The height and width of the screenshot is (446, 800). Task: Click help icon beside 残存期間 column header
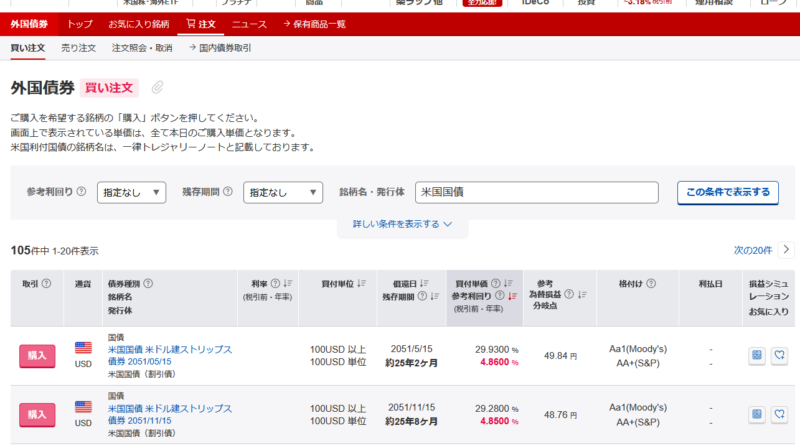[422, 296]
